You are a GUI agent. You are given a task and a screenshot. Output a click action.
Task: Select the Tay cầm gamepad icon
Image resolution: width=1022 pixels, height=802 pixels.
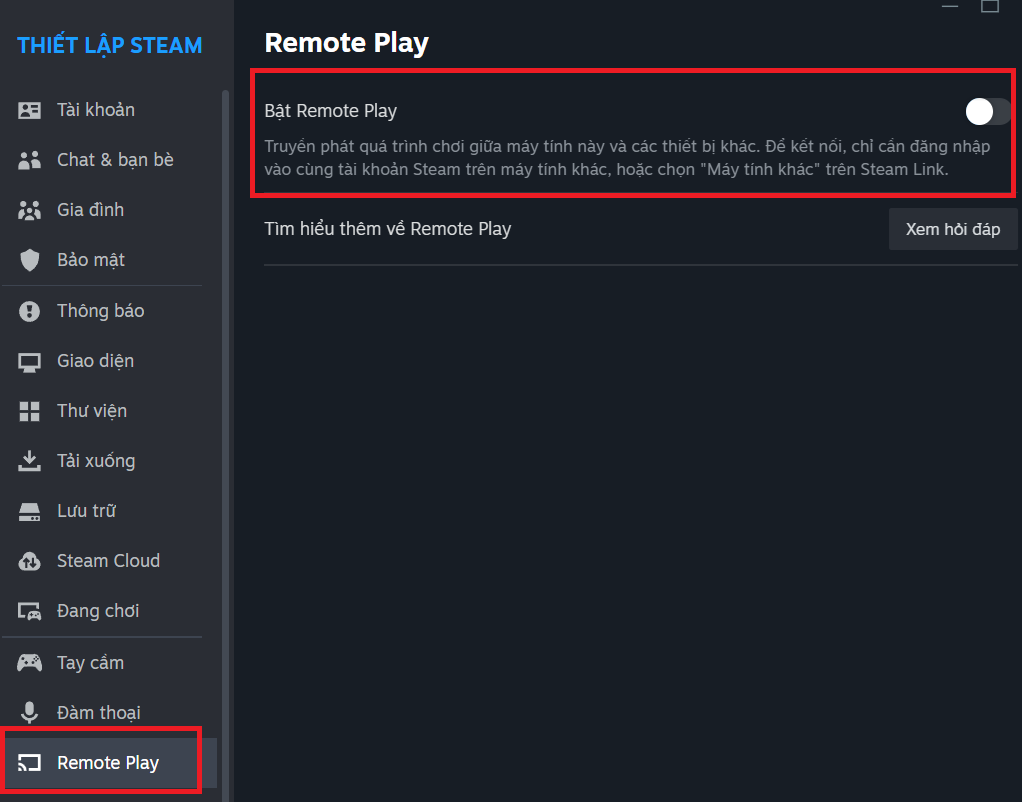click(x=29, y=663)
